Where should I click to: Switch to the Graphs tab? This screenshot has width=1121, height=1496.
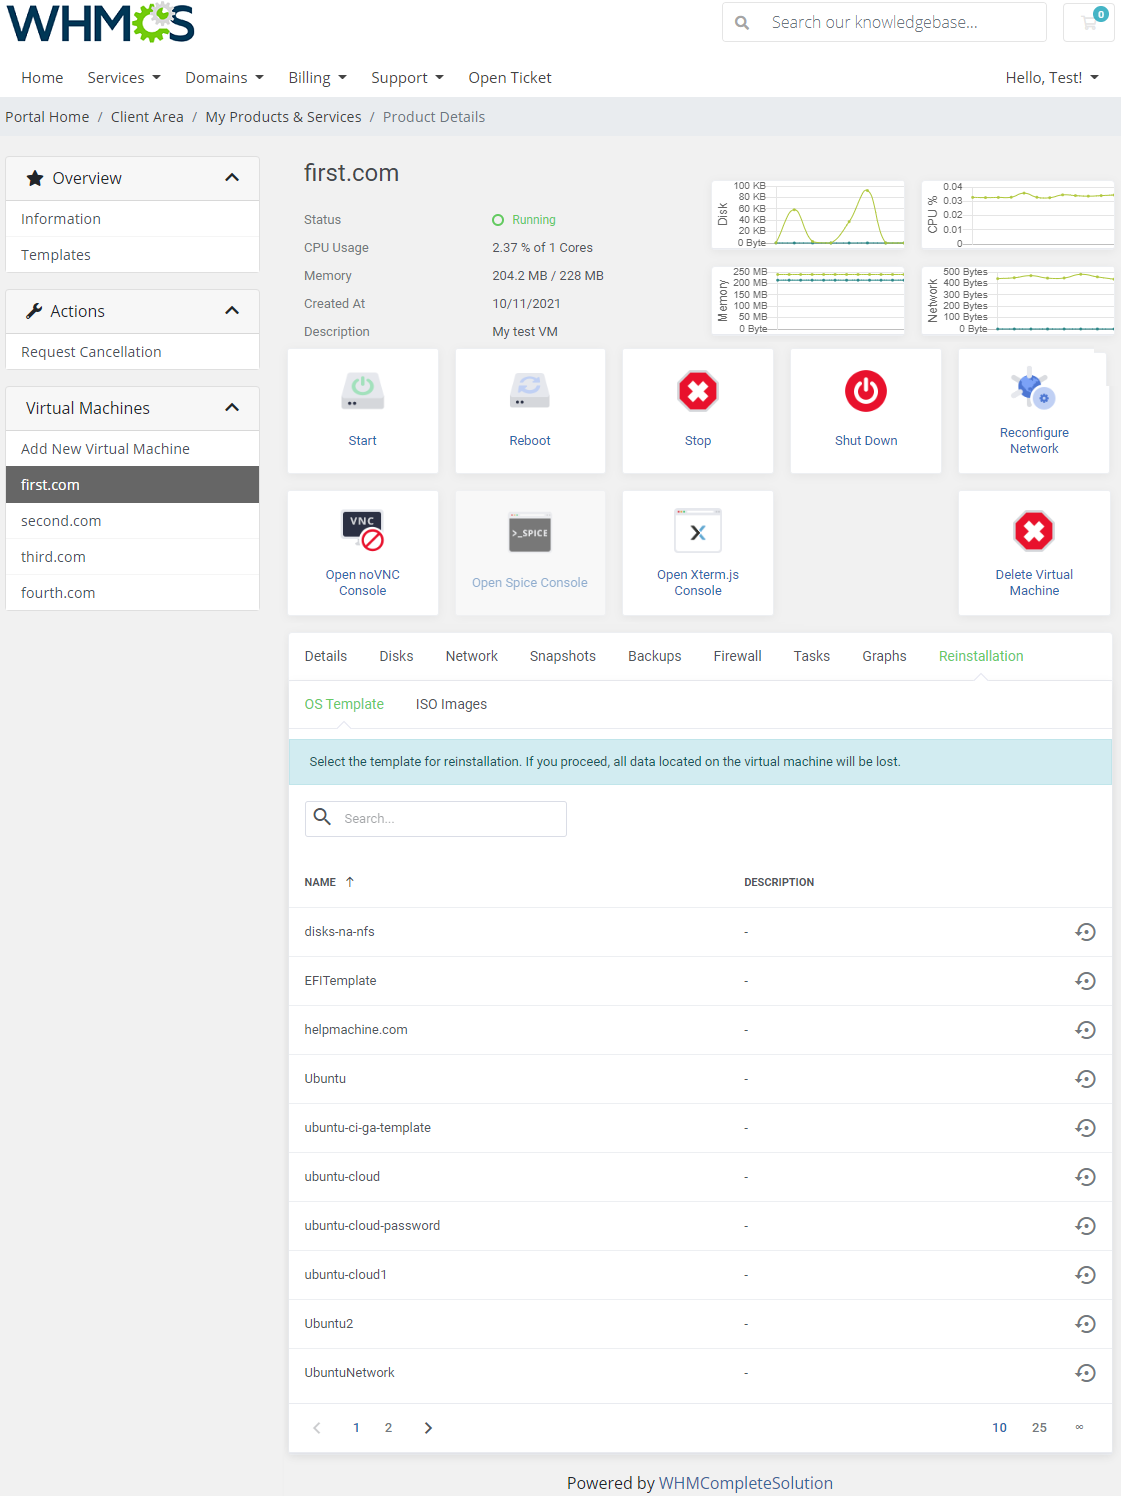point(885,656)
